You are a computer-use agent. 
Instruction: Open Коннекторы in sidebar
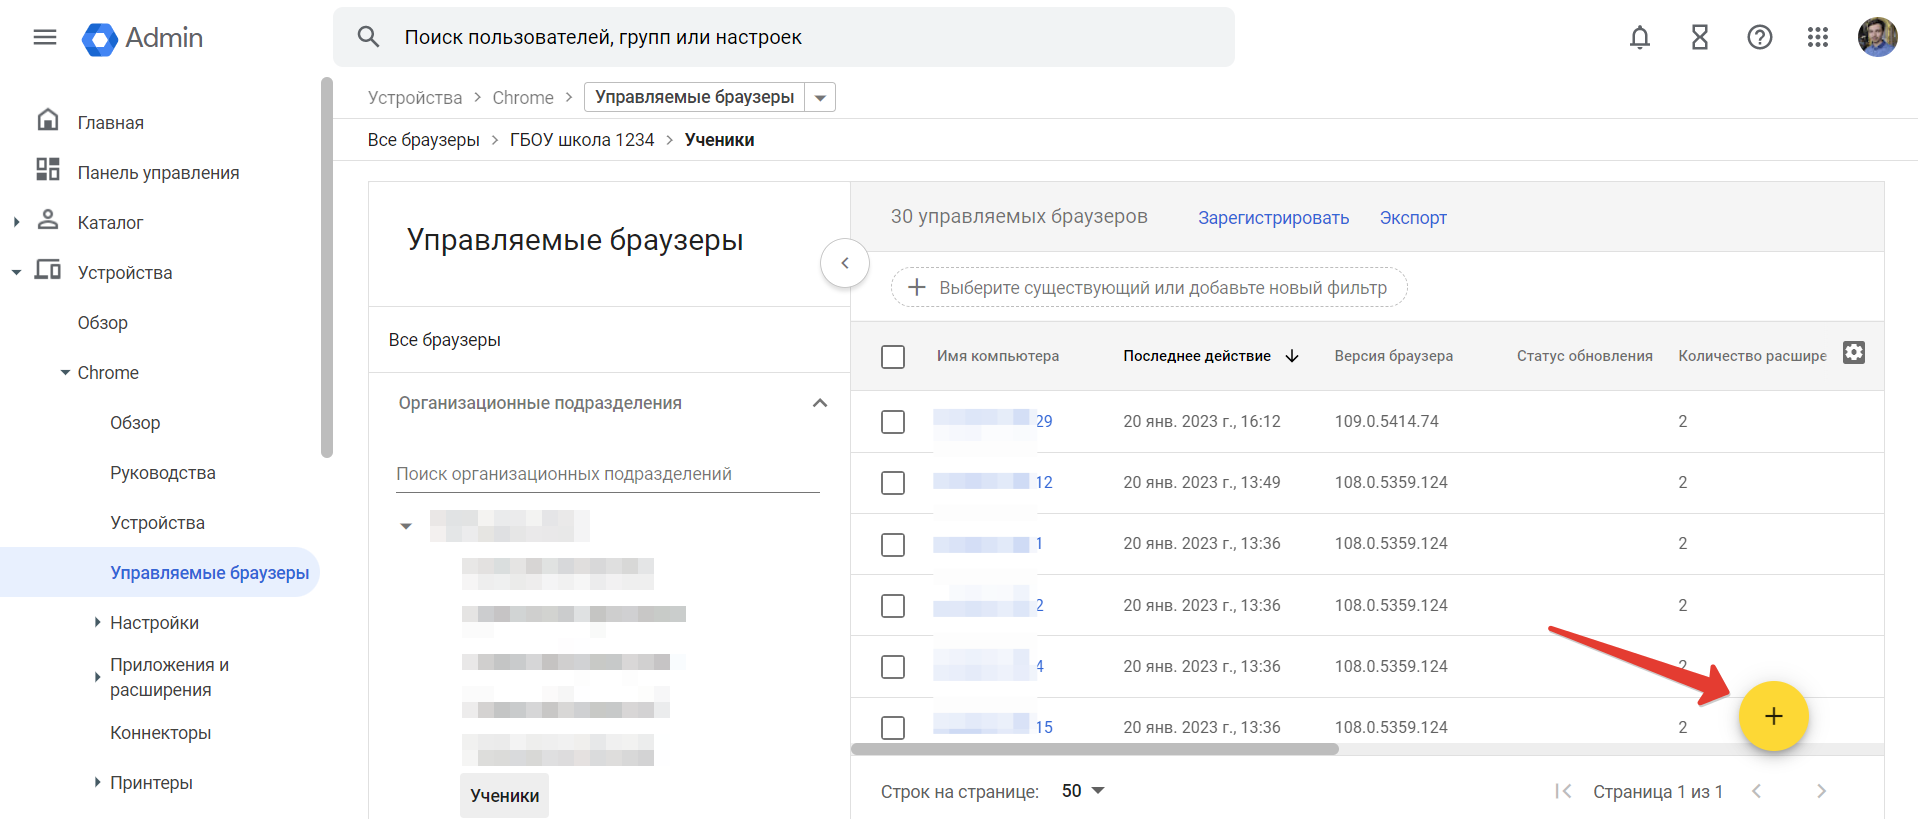pyautogui.click(x=161, y=733)
